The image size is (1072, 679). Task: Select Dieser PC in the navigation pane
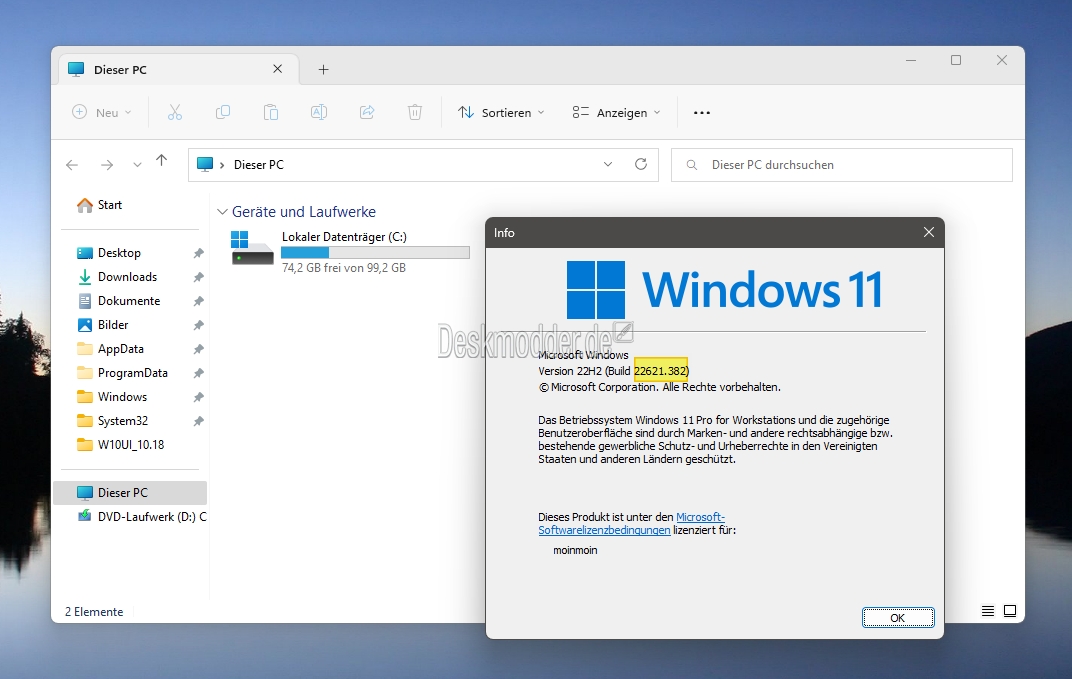pos(130,492)
